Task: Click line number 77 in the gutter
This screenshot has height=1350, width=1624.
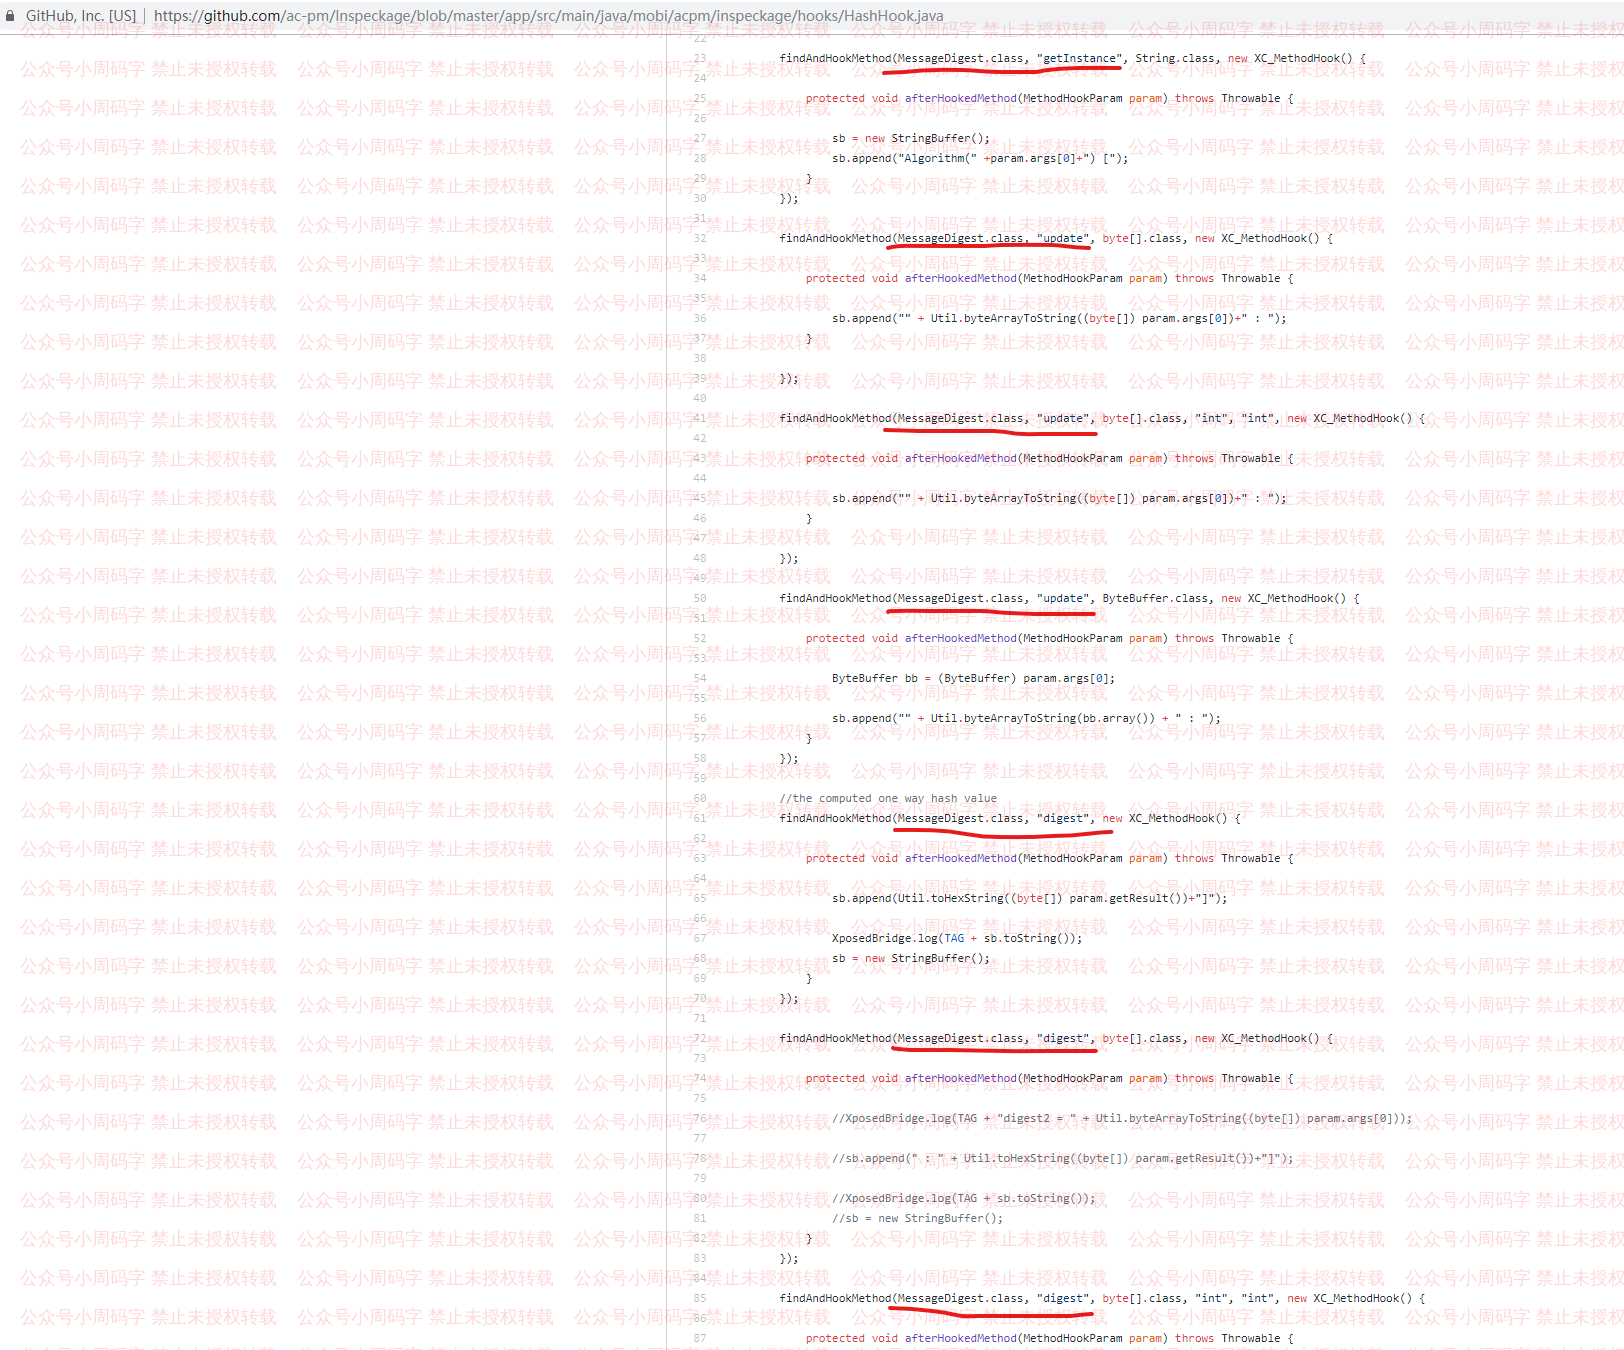Action: coord(700,1138)
